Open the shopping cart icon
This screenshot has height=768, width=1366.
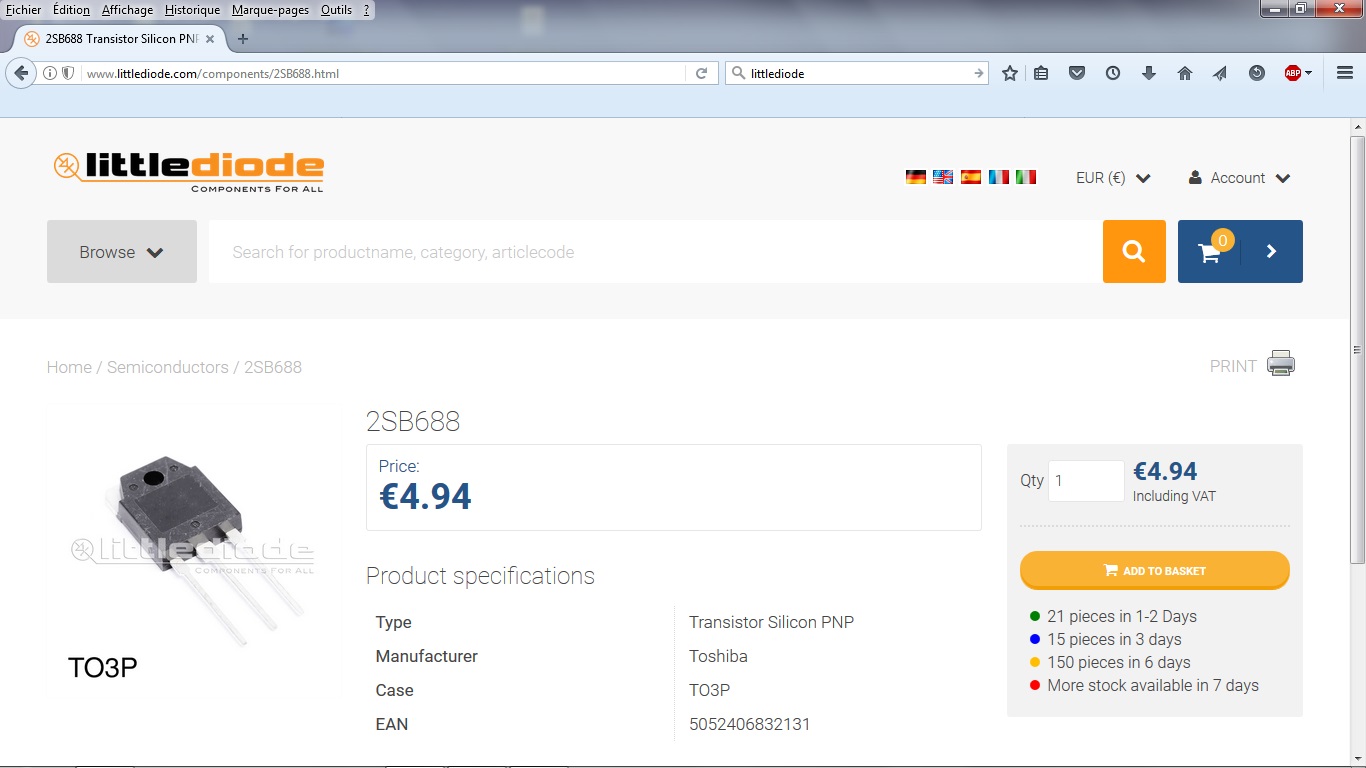[1210, 252]
